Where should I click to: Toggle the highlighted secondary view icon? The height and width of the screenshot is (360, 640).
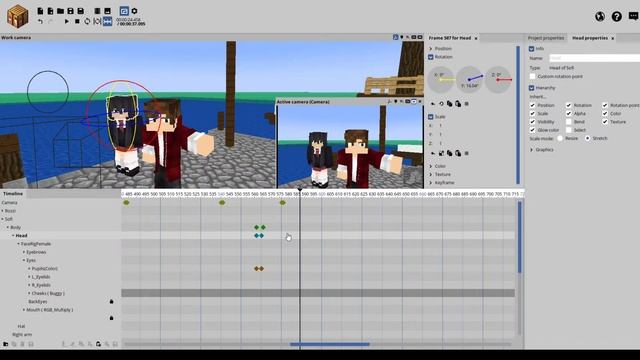124,11
